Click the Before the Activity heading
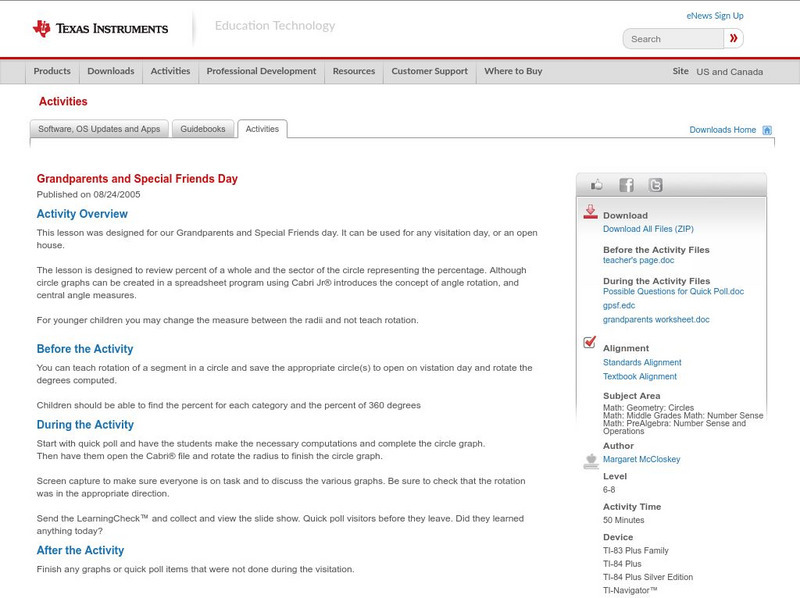800x598 pixels. [x=85, y=349]
